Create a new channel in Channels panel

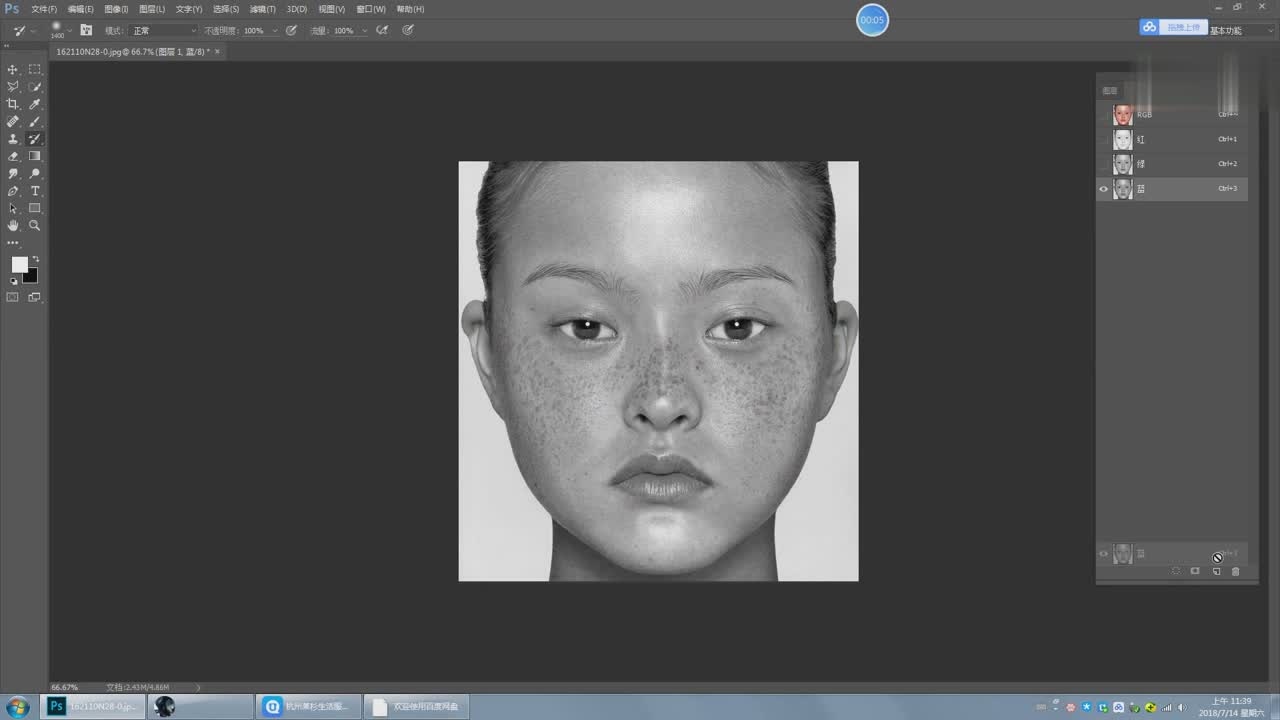point(1216,571)
